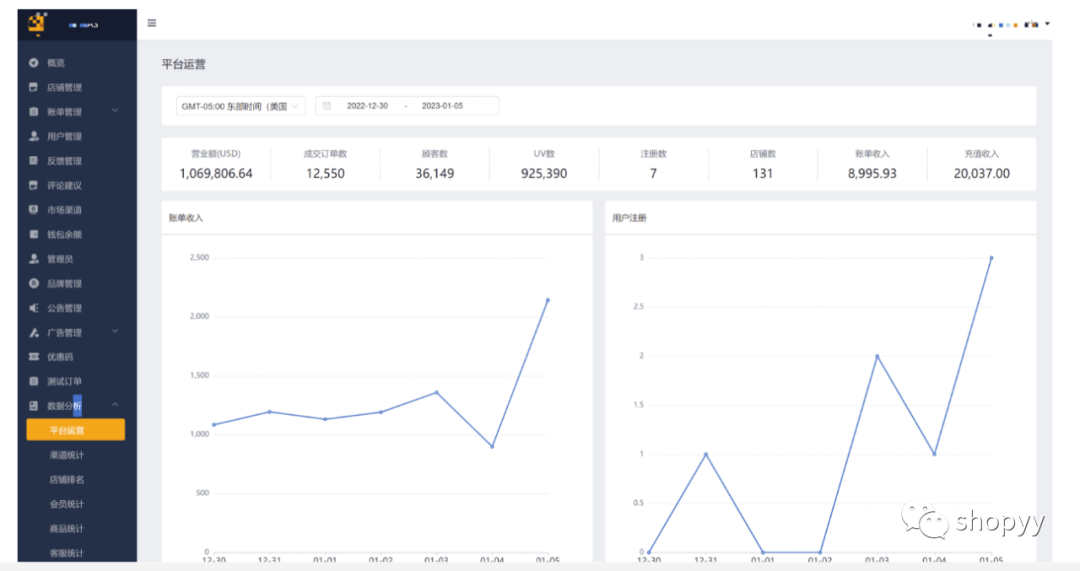Click the 钱包余额 wallet icon
The image size is (1080, 571).
pyautogui.click(x=34, y=234)
